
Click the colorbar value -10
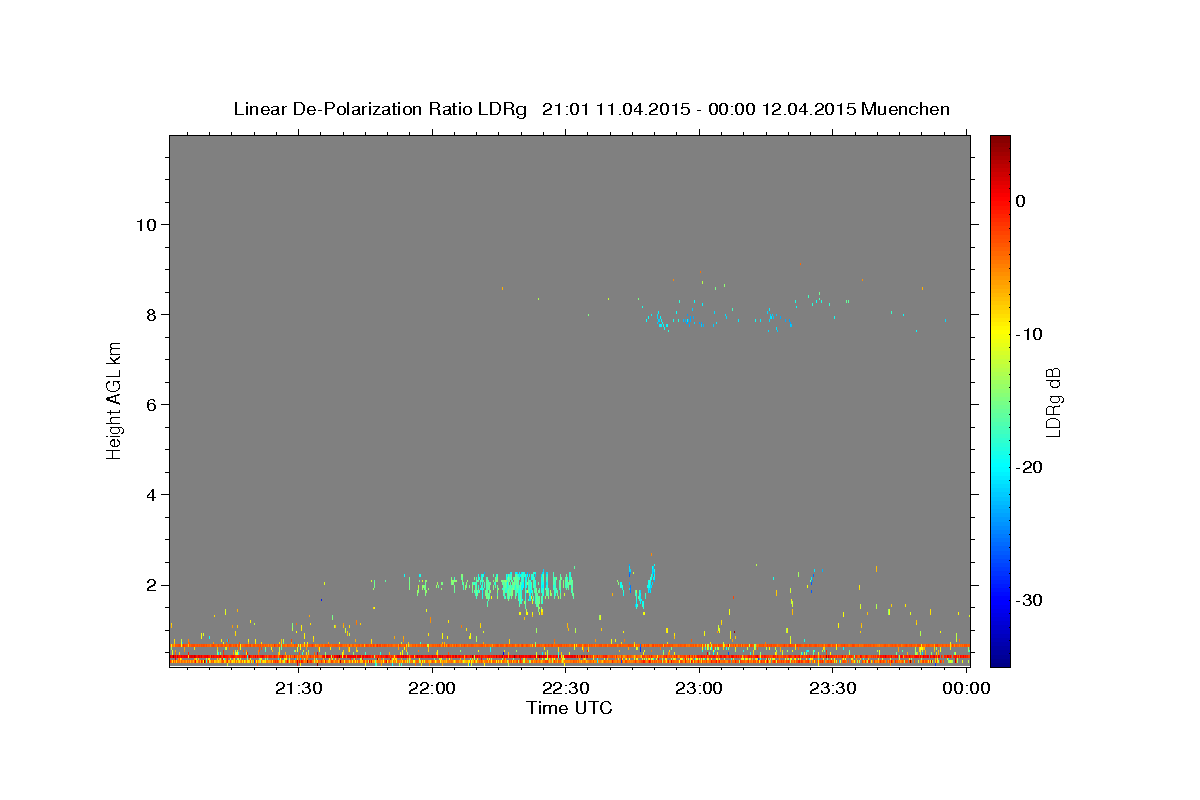1029,334
